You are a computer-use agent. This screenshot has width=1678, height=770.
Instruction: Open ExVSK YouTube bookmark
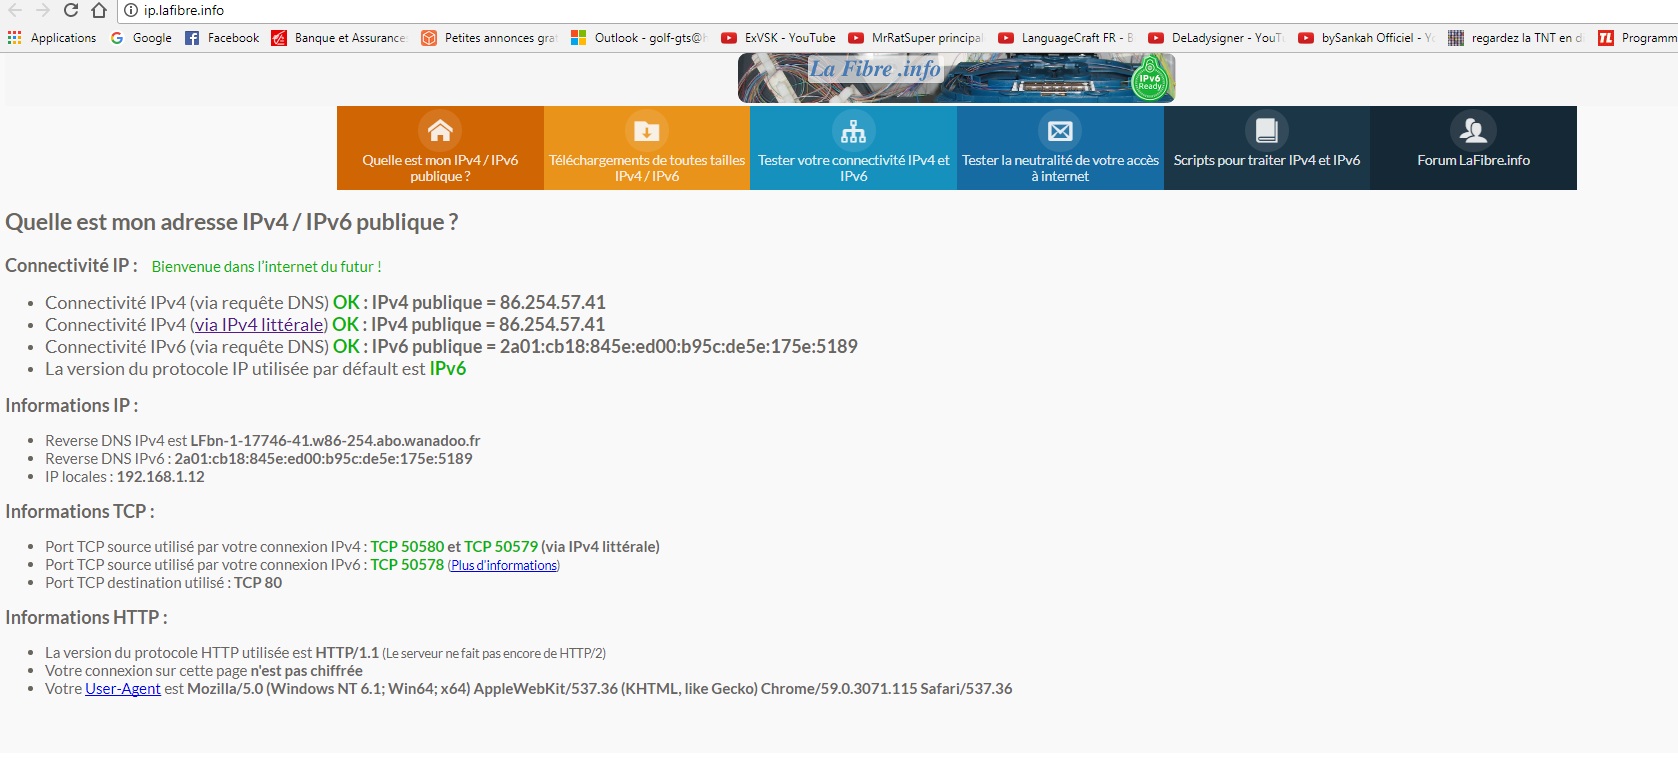tap(779, 38)
